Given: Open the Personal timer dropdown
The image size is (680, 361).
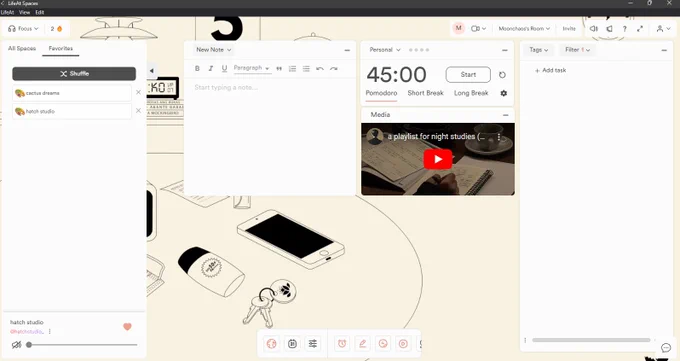Looking at the screenshot, I should coord(385,50).
